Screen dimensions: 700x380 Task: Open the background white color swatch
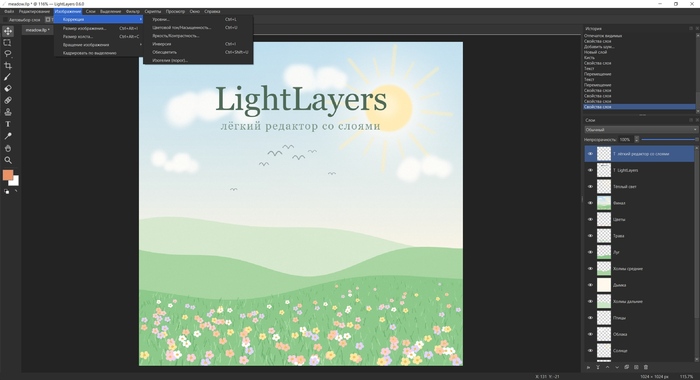coord(15,182)
